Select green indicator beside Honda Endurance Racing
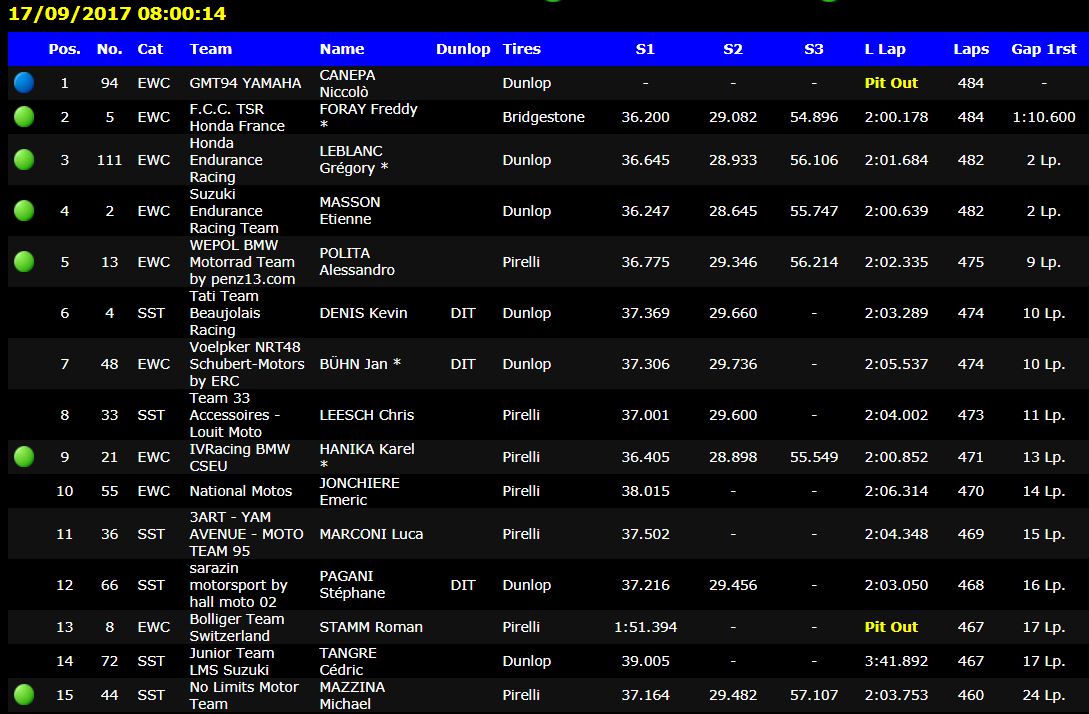The width and height of the screenshot is (1089, 714). (x=23, y=160)
